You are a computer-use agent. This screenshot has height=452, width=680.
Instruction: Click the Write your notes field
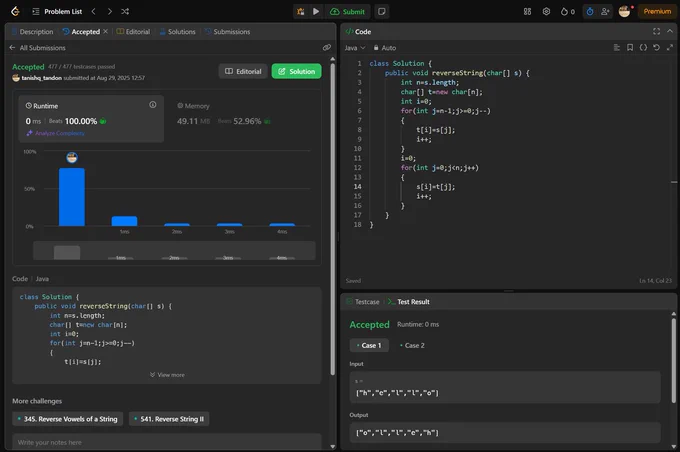[x=167, y=442]
